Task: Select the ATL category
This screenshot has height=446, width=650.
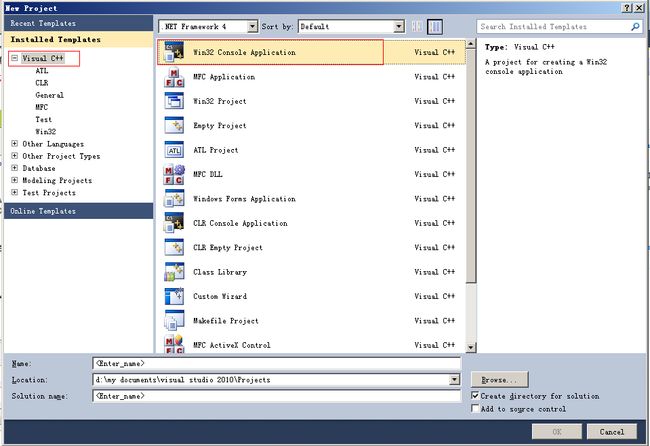Action: tap(41, 71)
